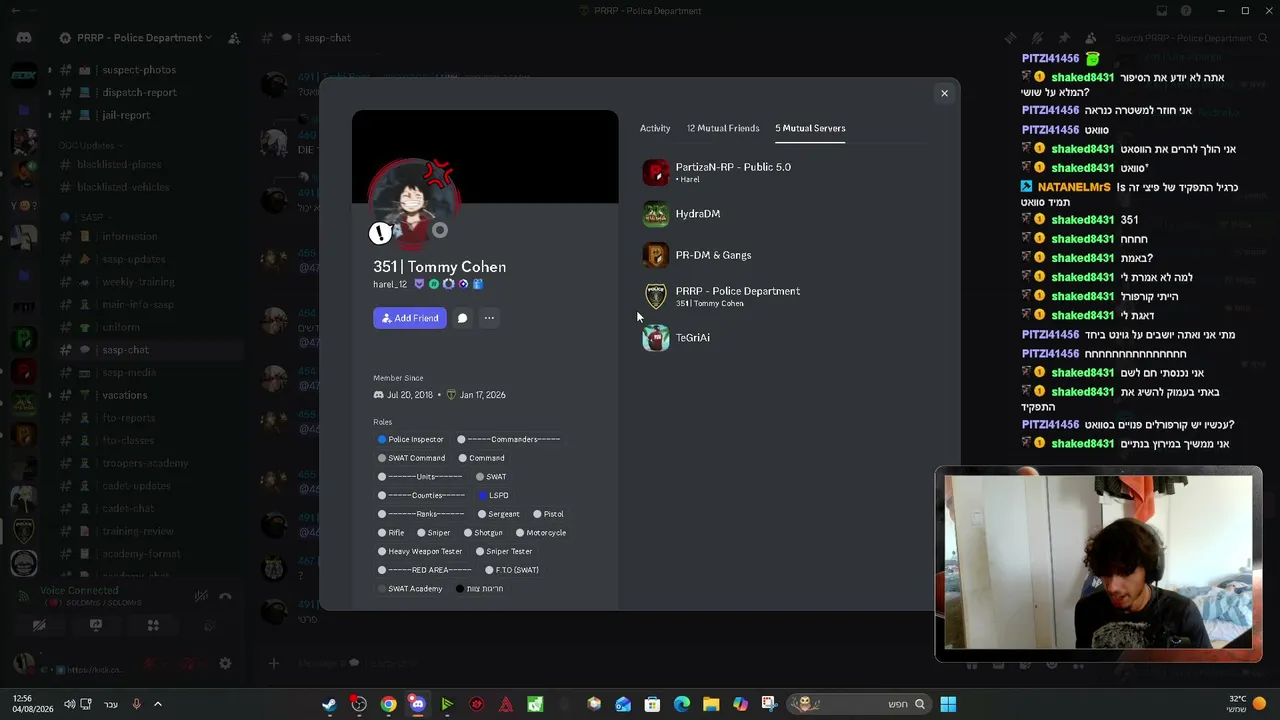Click the plus attachment icon in the message bar
Image resolution: width=1280 pixels, height=720 pixels.
pyautogui.click(x=273, y=663)
